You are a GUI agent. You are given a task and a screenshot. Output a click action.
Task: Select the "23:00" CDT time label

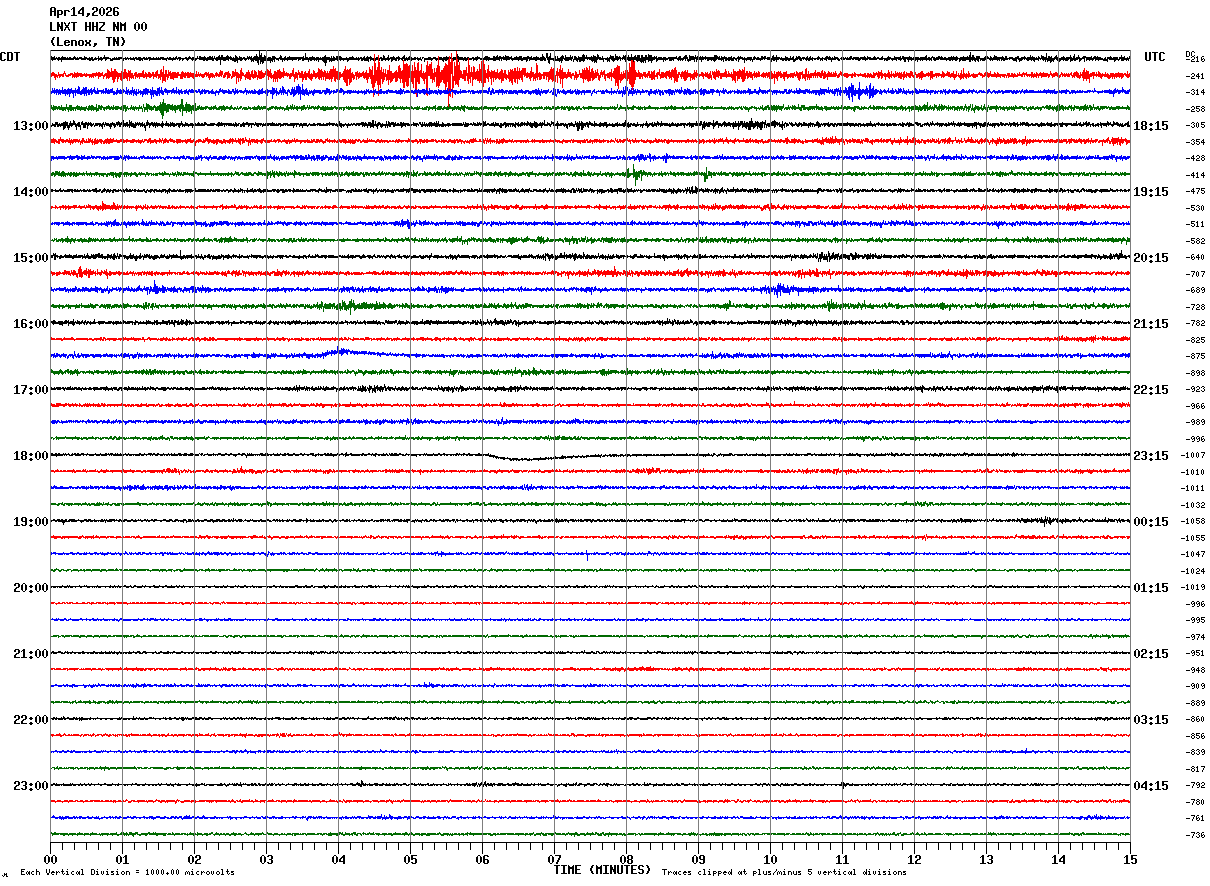[31, 785]
